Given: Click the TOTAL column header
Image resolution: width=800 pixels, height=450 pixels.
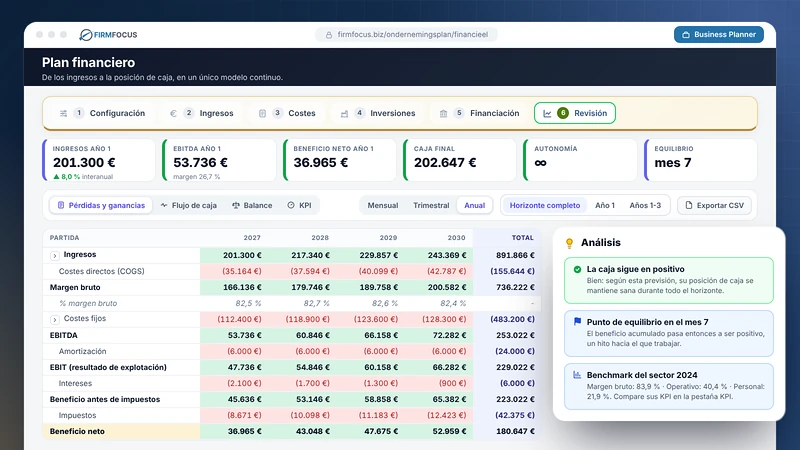Looking at the screenshot, I should (522, 238).
